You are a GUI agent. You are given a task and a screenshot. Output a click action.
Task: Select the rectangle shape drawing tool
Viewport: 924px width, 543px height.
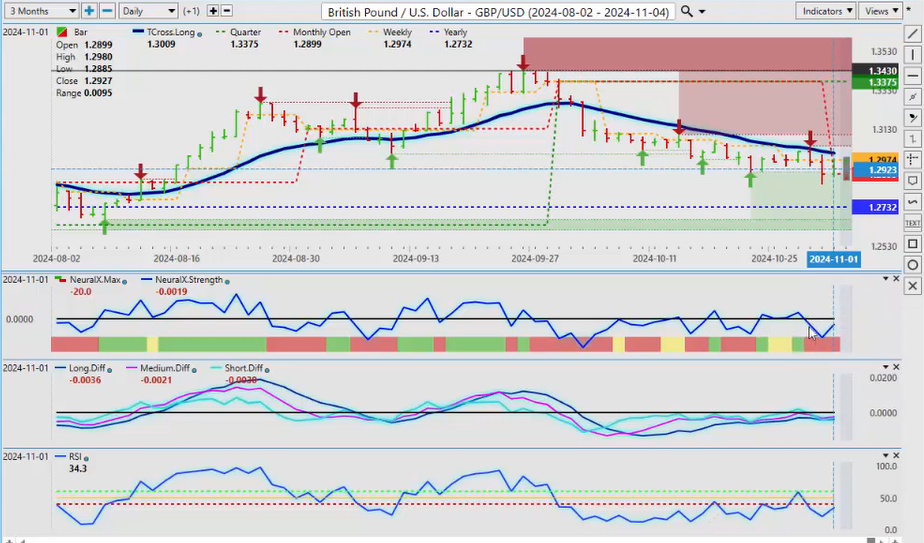913,244
